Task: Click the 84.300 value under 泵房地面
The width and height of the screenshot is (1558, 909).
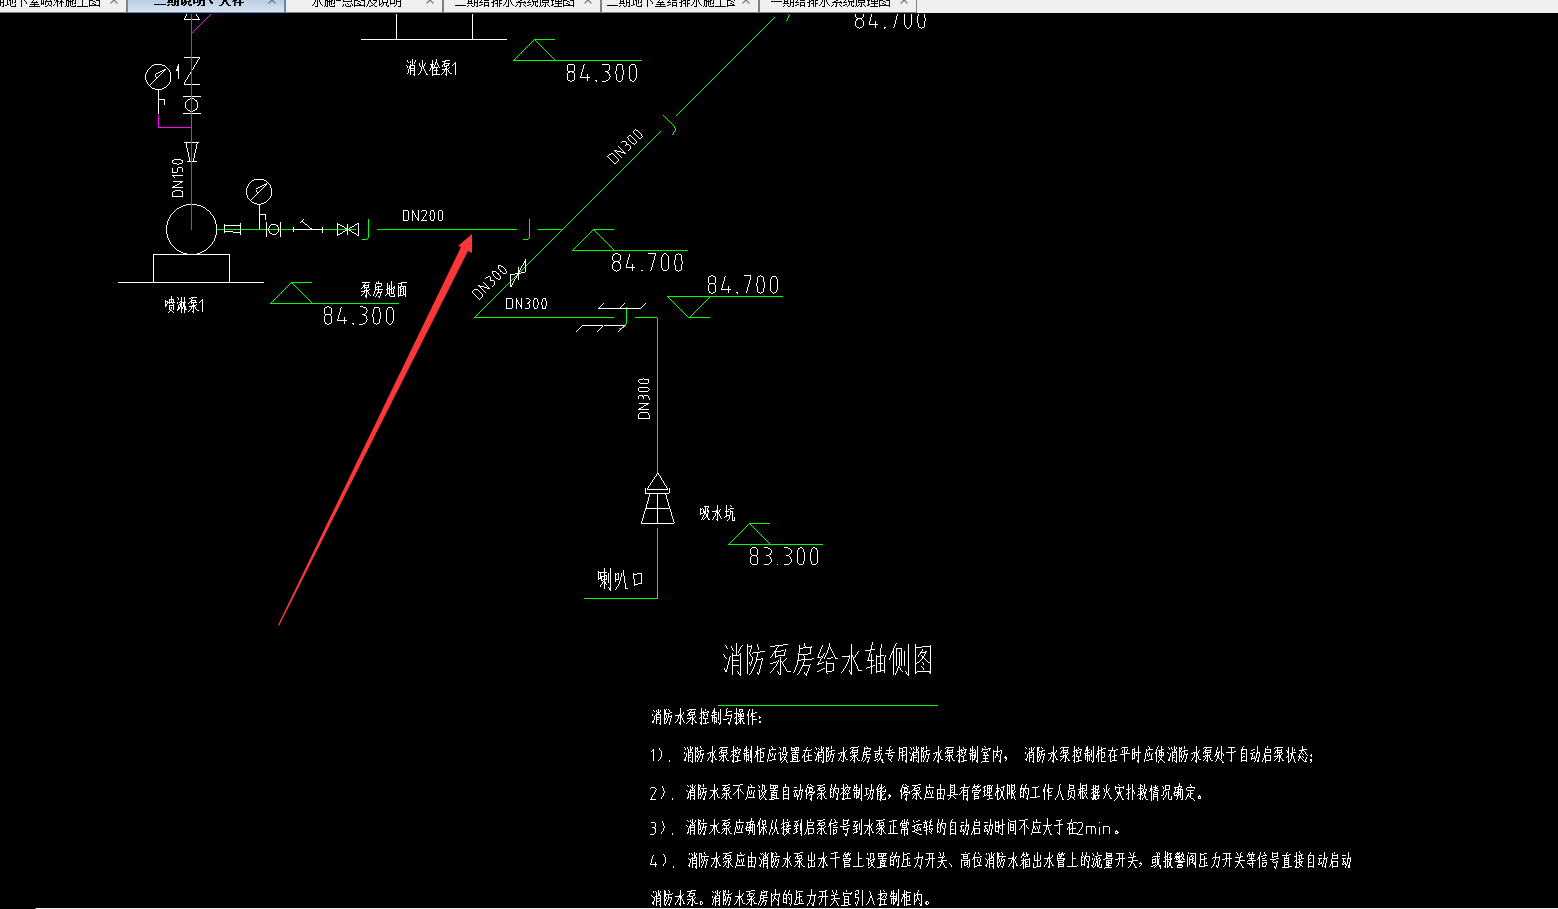Action: [359, 316]
